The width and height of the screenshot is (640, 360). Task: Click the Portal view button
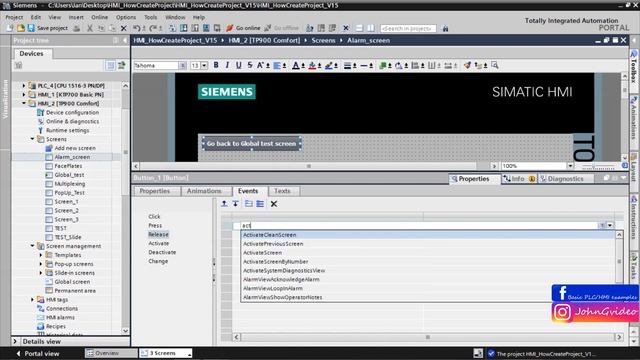tap(38, 353)
